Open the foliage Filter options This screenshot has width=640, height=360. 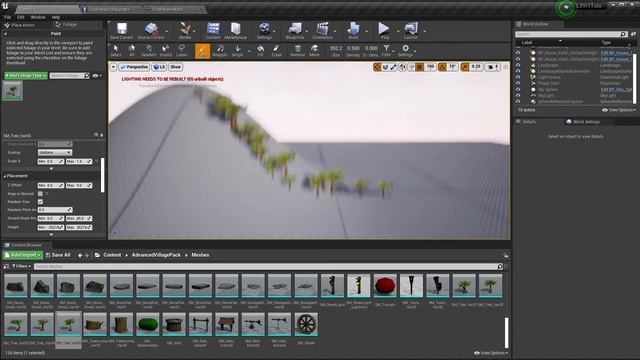click(x=386, y=51)
